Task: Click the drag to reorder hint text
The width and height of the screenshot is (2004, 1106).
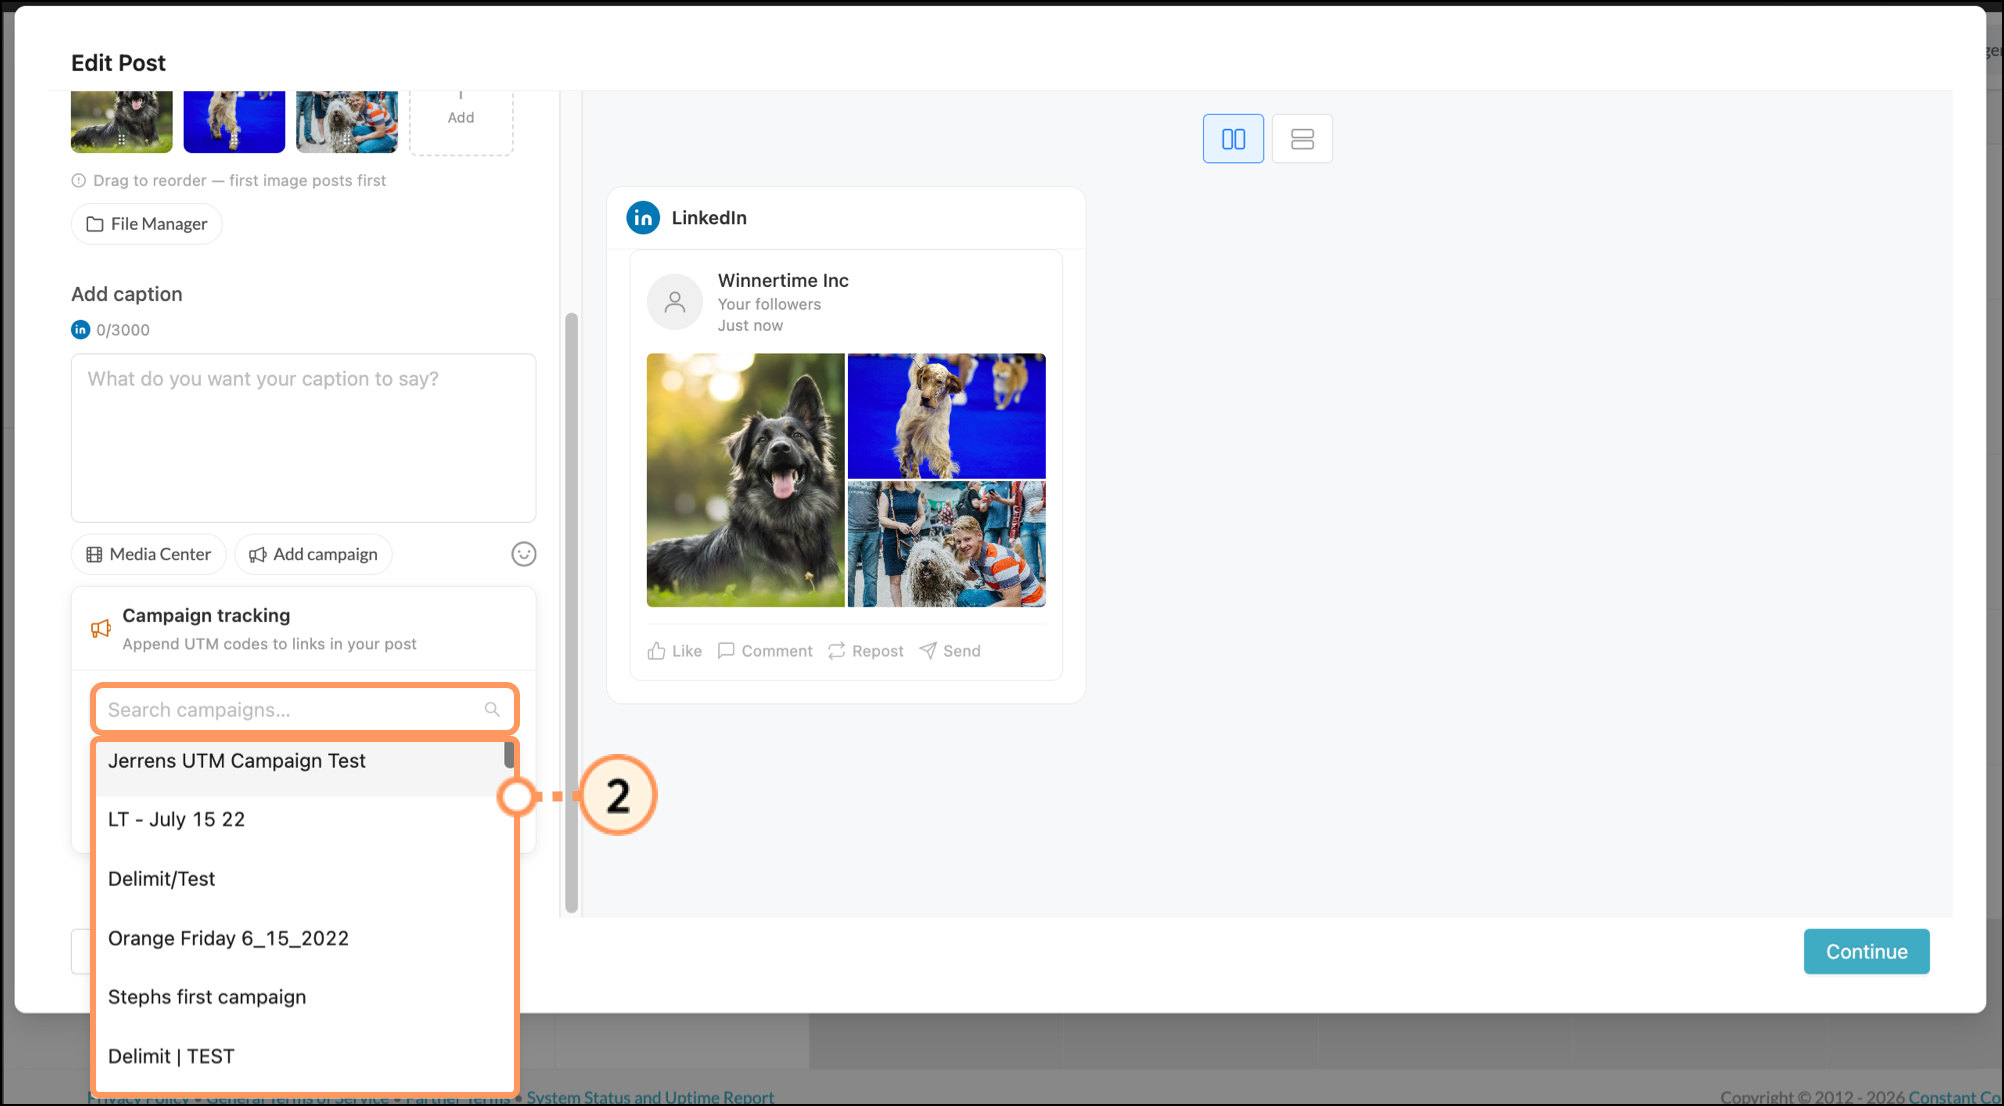Action: (x=239, y=181)
